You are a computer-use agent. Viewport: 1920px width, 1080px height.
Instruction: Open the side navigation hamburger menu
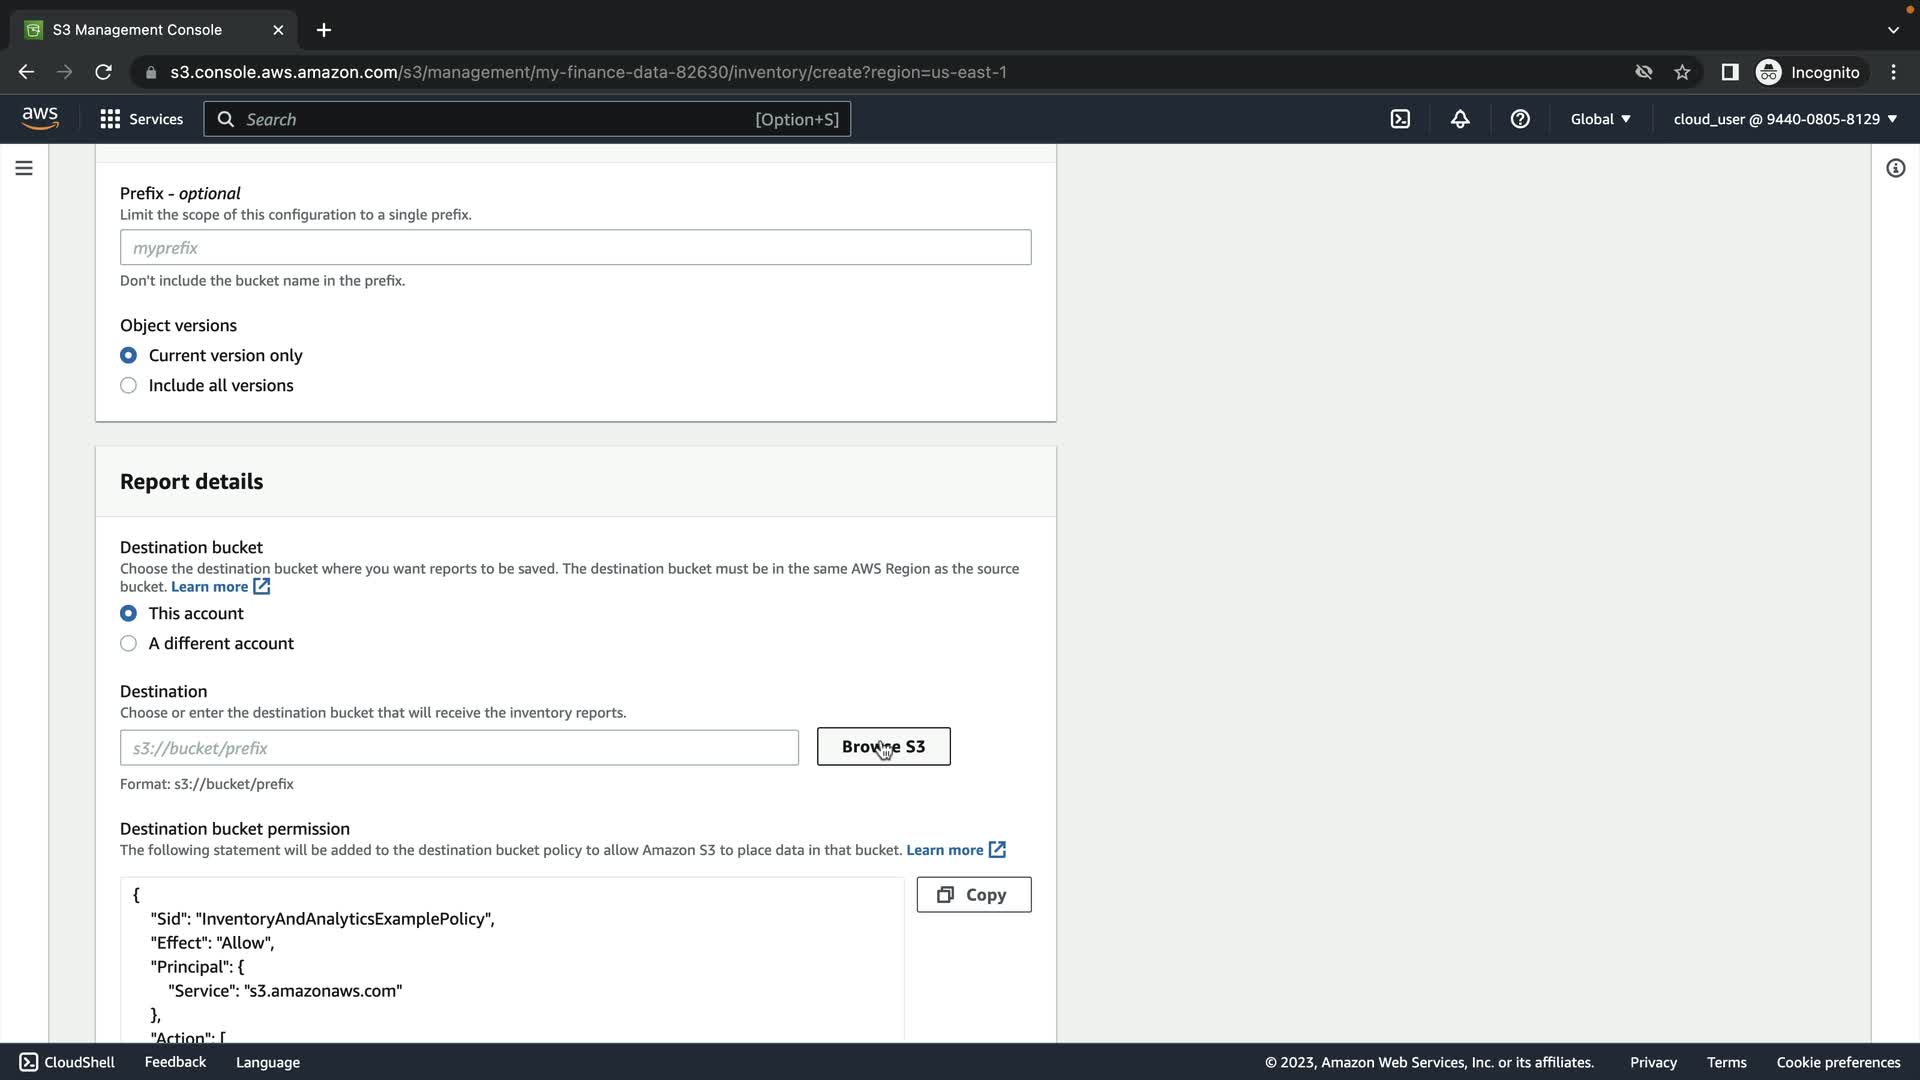click(x=24, y=168)
